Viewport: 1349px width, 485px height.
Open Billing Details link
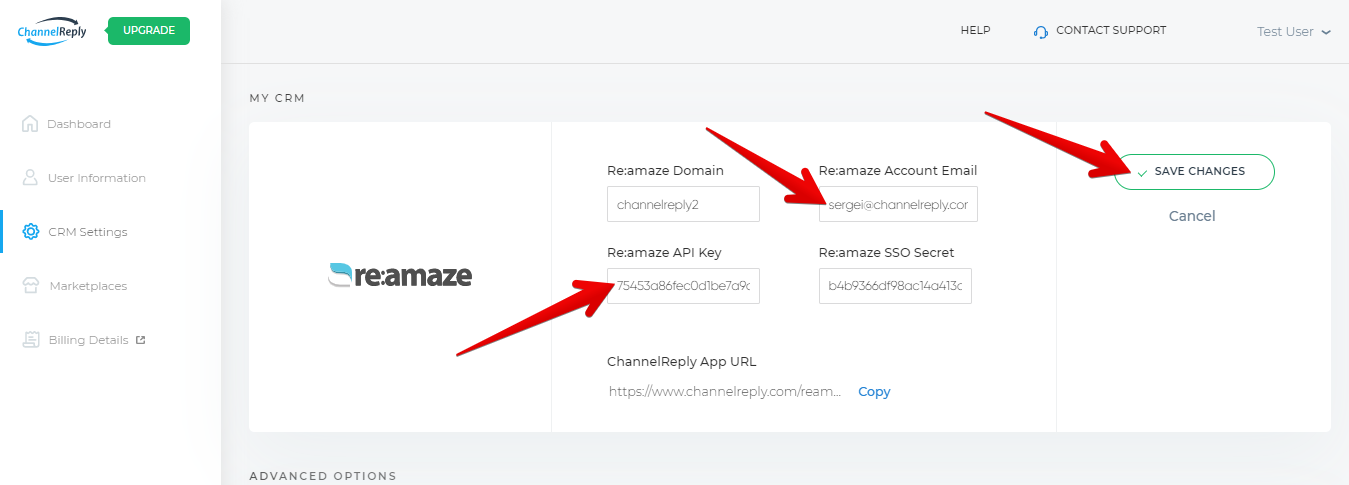point(88,340)
